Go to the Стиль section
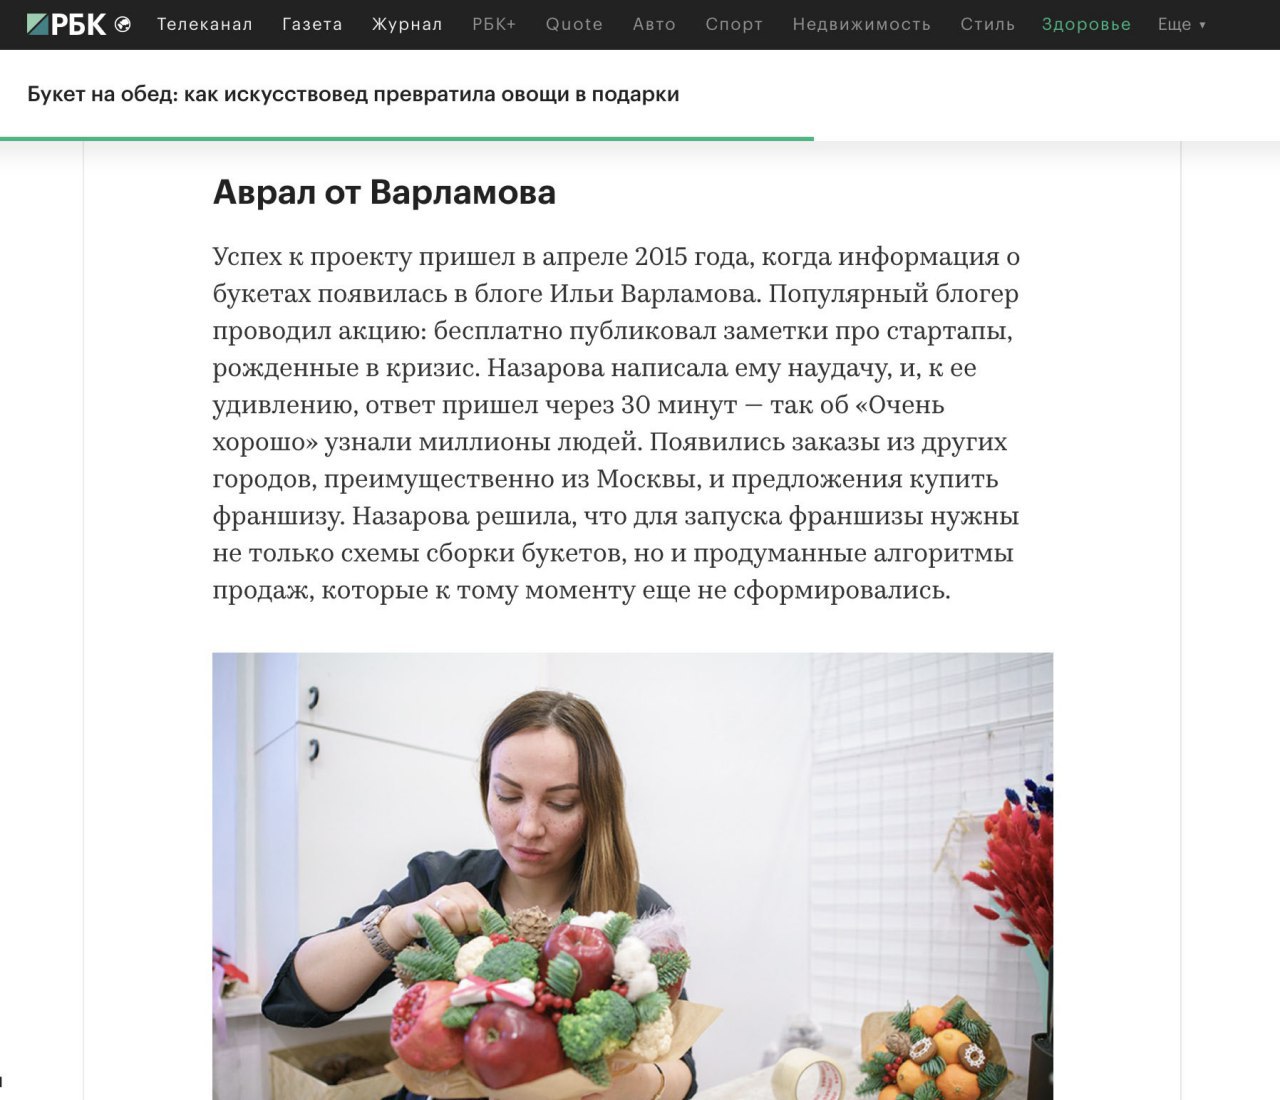Image resolution: width=1280 pixels, height=1100 pixels. click(x=987, y=24)
